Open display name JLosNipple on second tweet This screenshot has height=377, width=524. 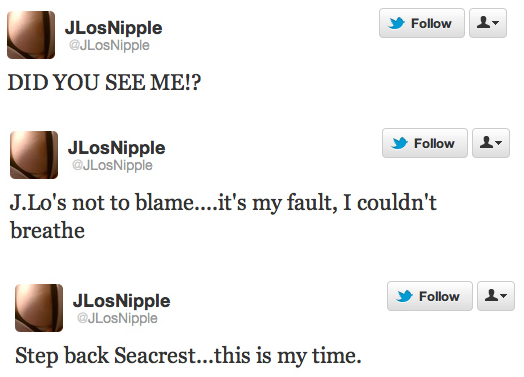[x=117, y=148]
